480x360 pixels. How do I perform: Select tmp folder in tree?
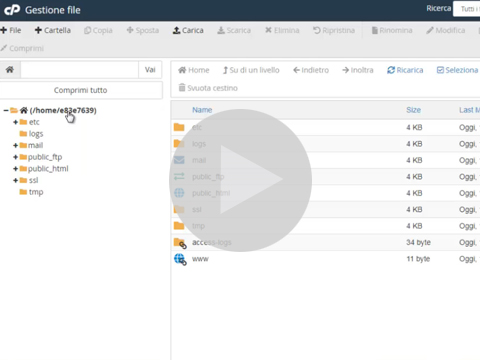36,192
